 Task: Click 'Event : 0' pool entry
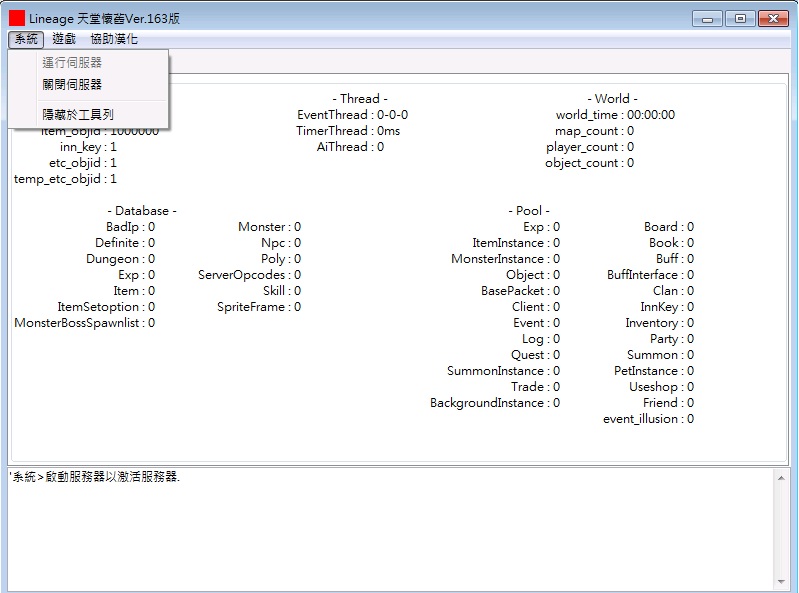click(x=537, y=322)
